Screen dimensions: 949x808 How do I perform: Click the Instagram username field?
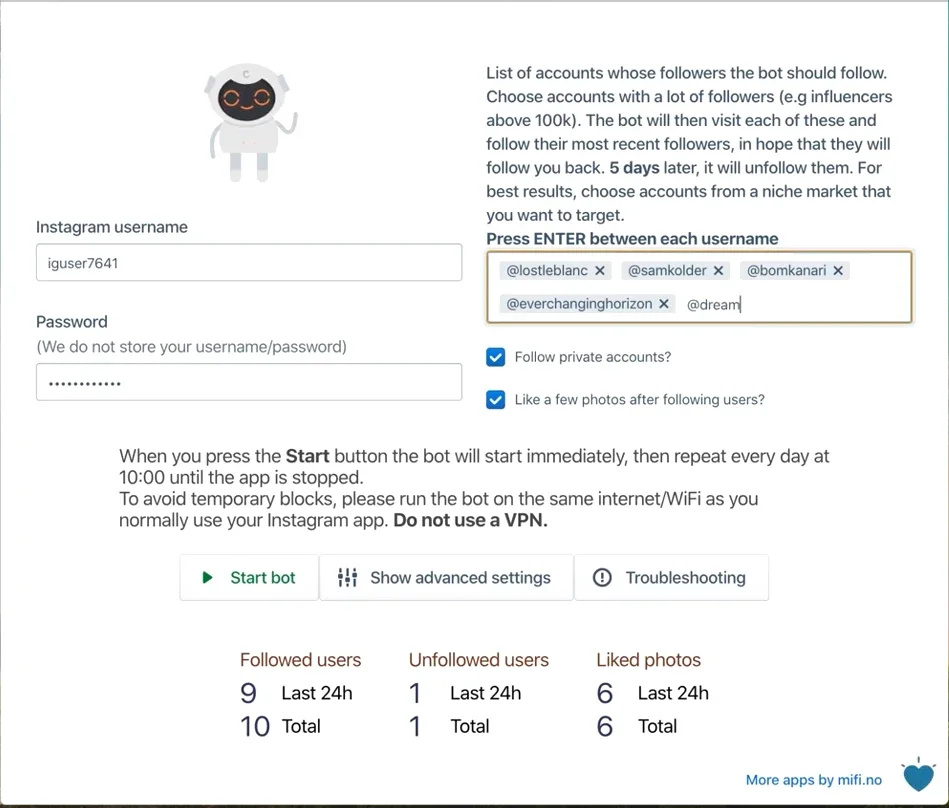click(x=249, y=263)
